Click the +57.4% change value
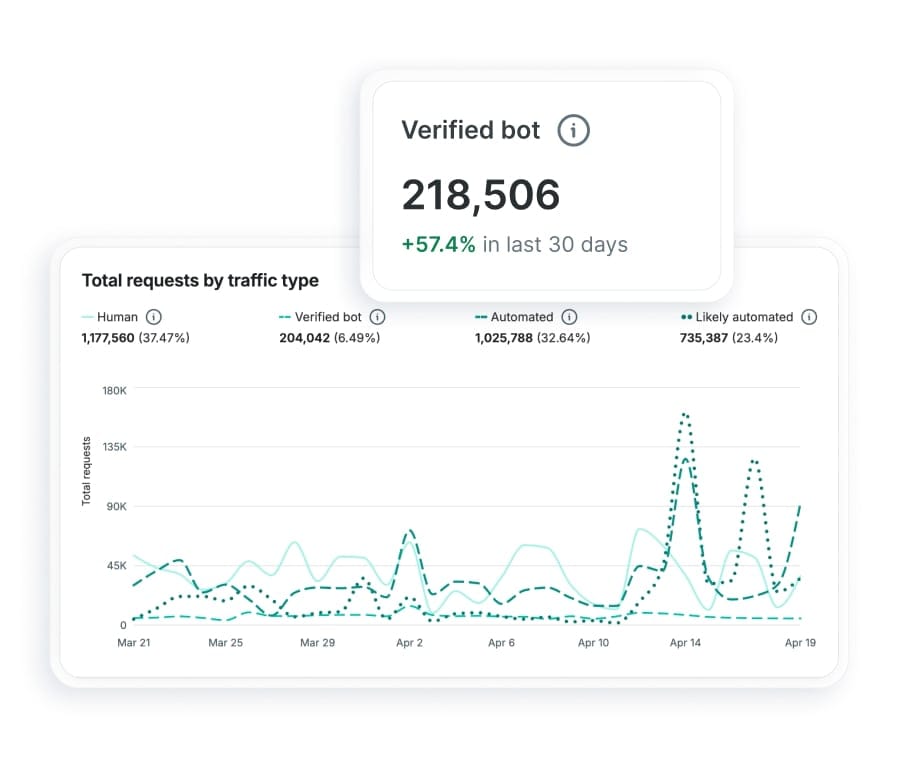 click(439, 245)
